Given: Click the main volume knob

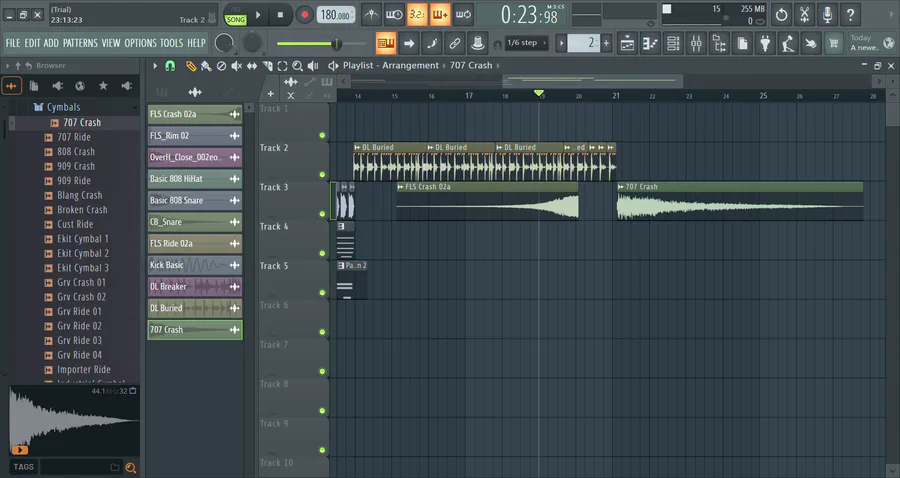Looking at the screenshot, I should coord(224,43).
